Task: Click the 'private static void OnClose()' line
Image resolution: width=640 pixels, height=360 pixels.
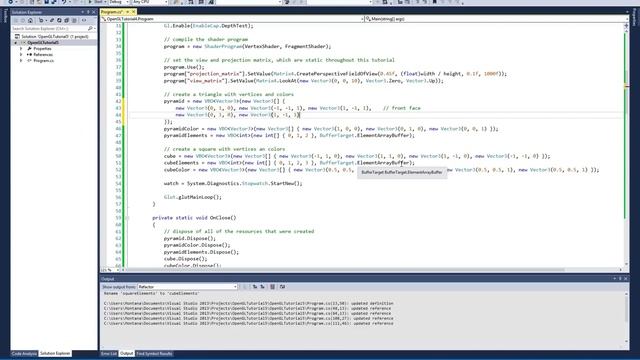Action: 194,218
